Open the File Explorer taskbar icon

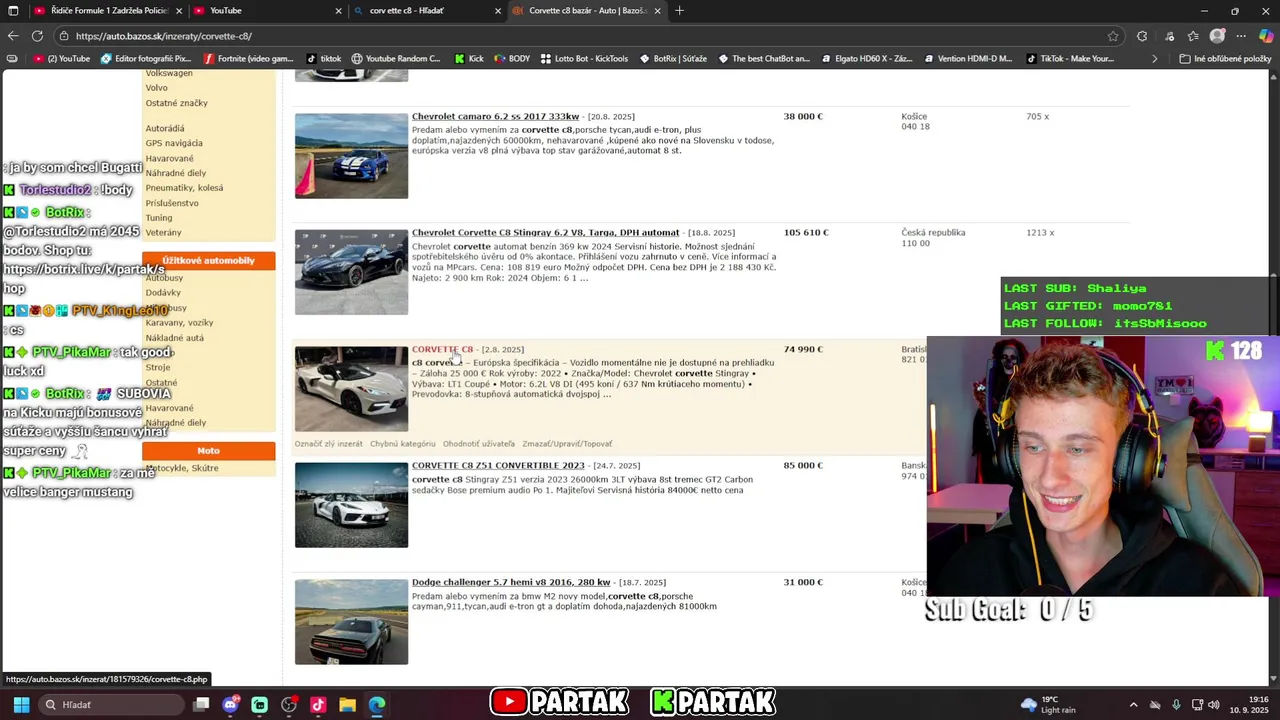(x=347, y=705)
